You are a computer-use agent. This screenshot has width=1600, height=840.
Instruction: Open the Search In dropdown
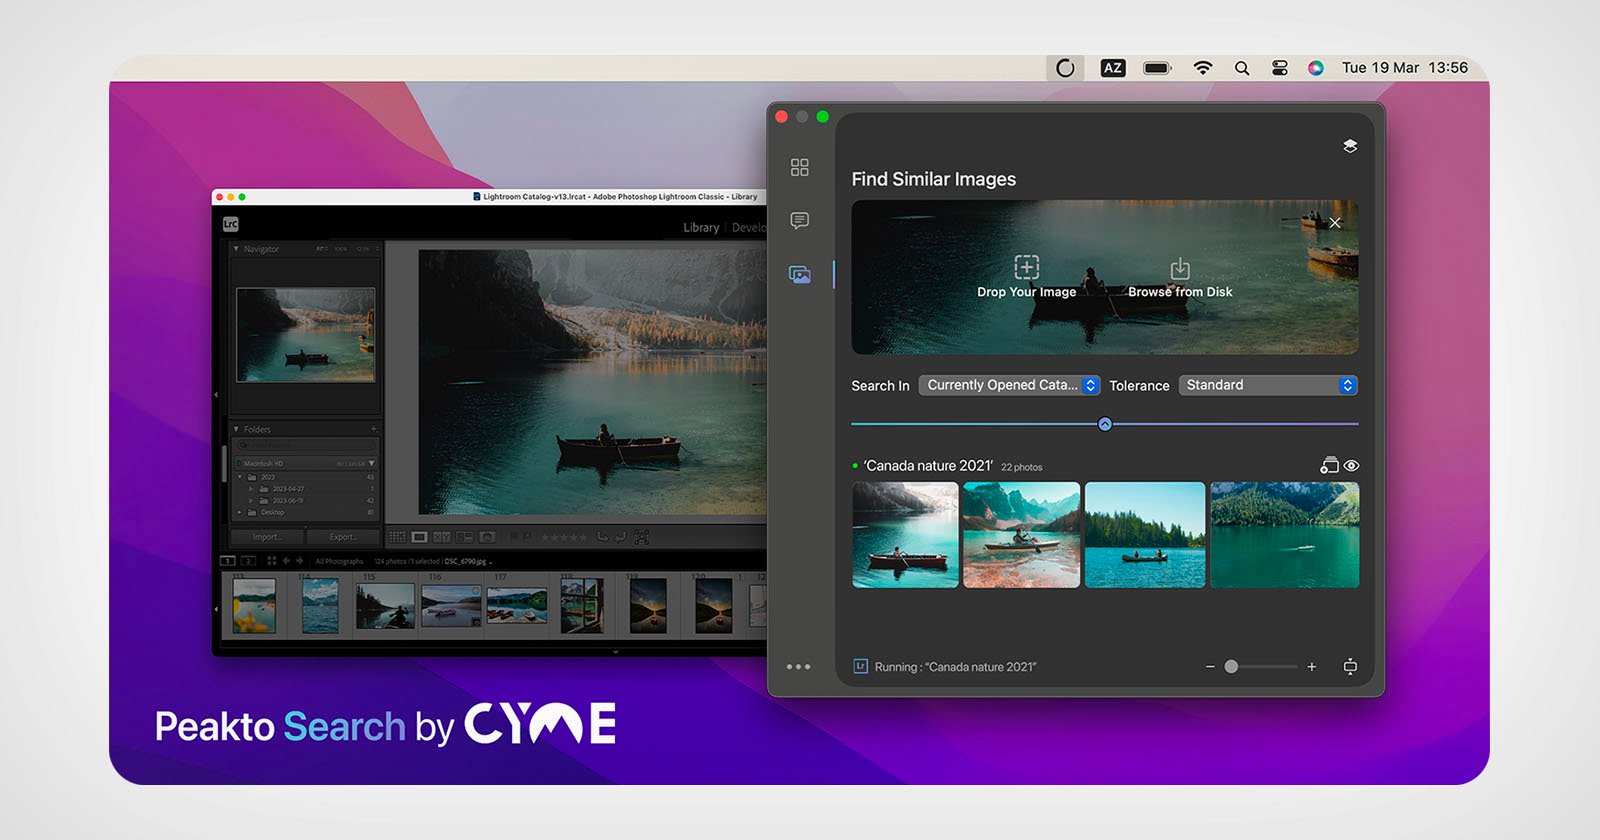[x=1009, y=385]
